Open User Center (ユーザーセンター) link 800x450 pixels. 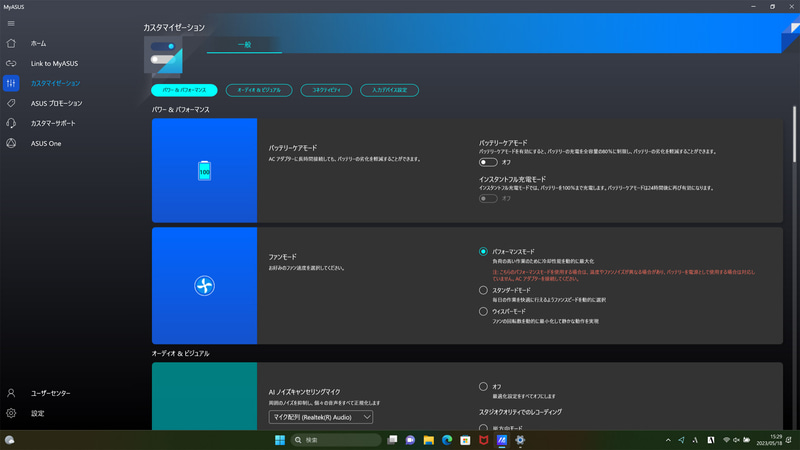tap(51, 393)
